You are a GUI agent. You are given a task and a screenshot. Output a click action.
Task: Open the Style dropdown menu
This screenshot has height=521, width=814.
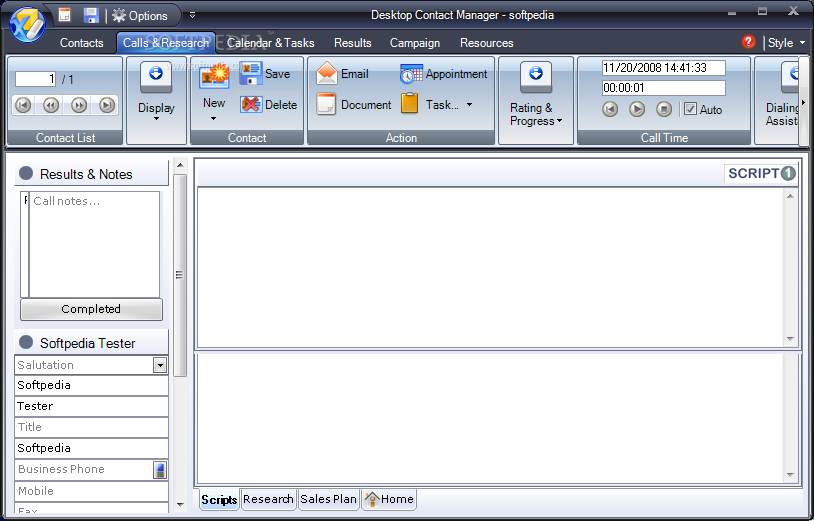click(x=786, y=43)
